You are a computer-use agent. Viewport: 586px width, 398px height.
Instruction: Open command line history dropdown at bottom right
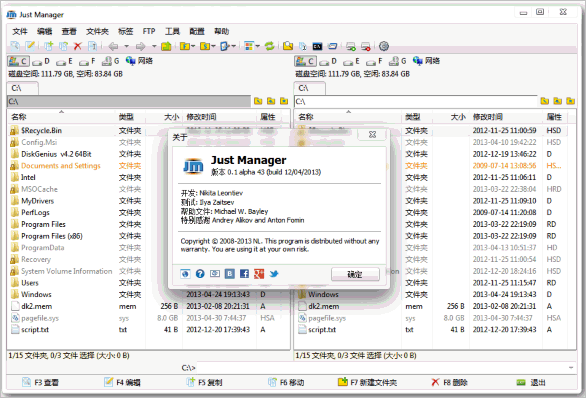(x=571, y=368)
